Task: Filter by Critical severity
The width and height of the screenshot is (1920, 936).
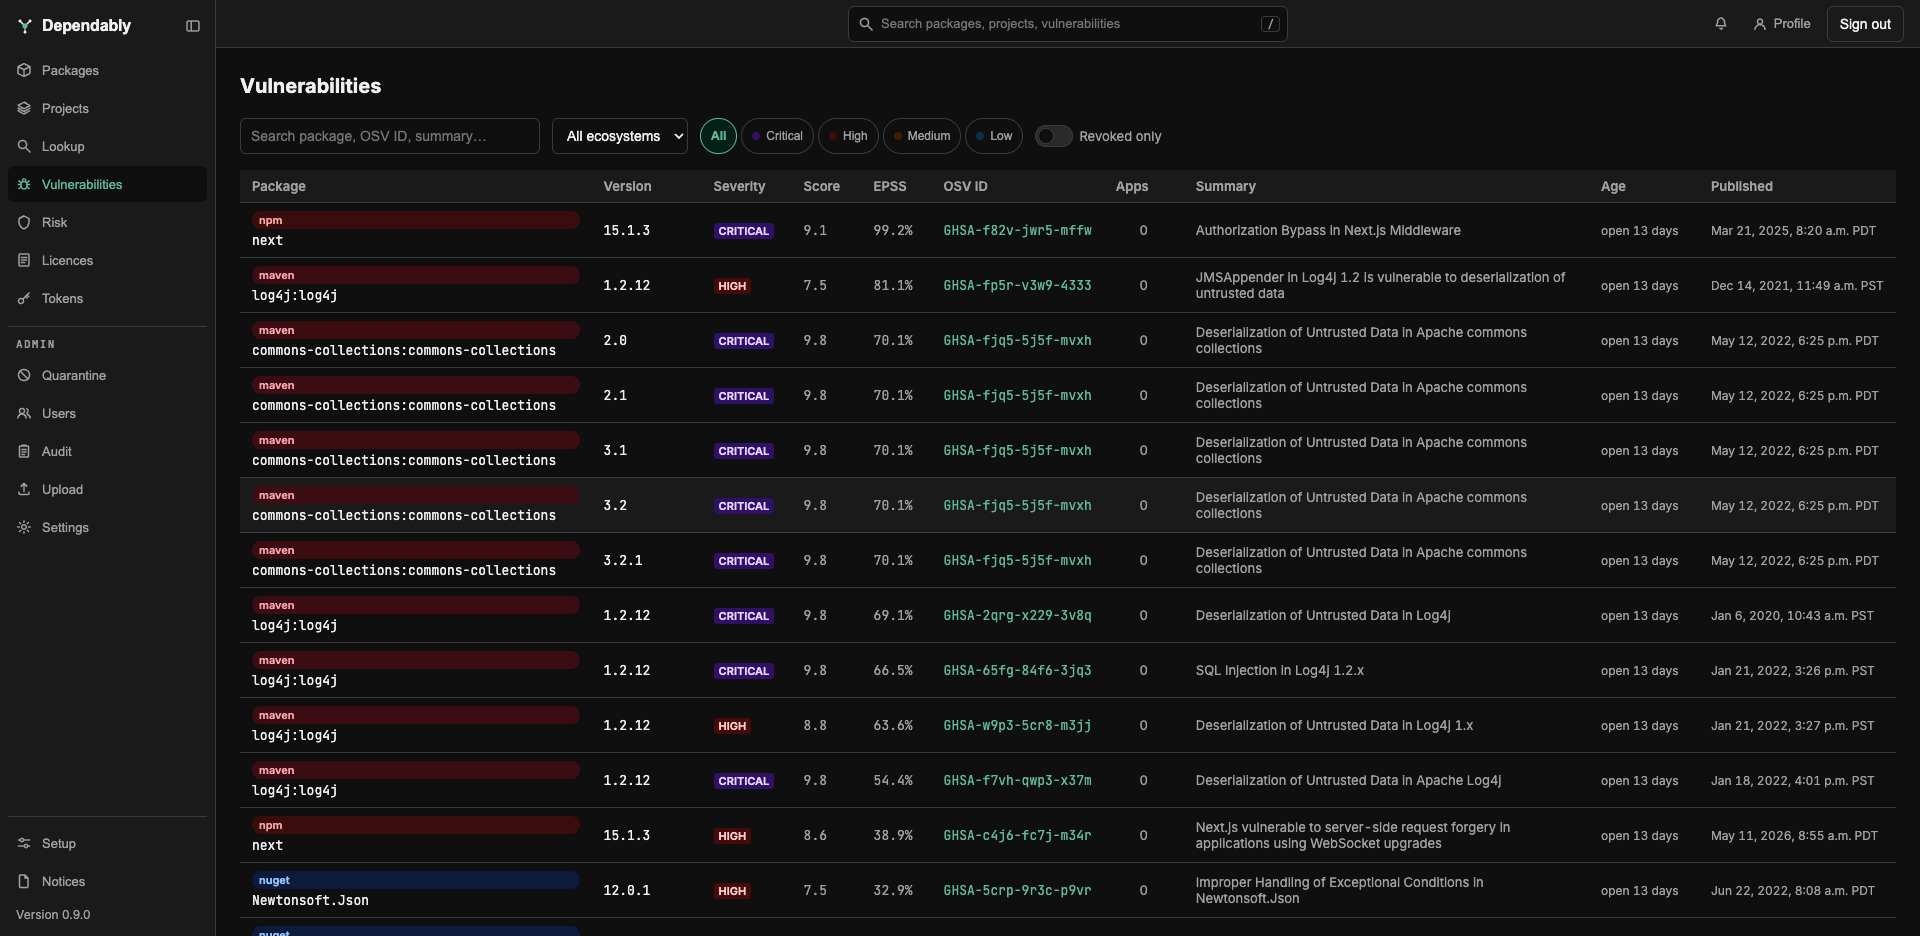Action: (777, 136)
